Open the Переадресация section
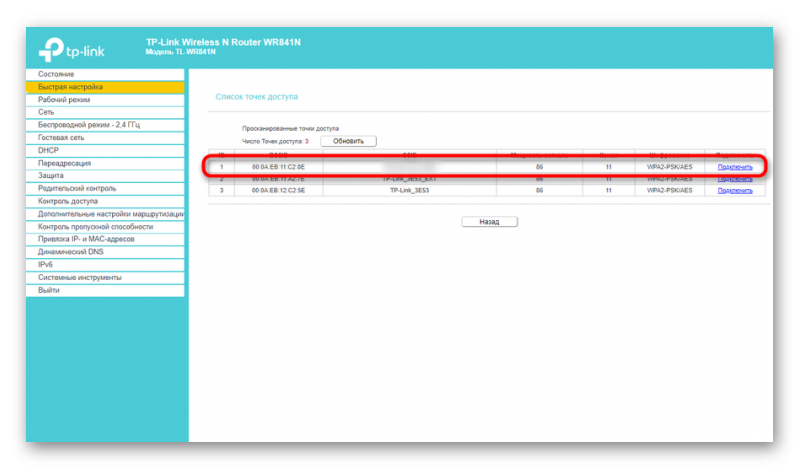This screenshot has width=800, height=469. (105, 163)
